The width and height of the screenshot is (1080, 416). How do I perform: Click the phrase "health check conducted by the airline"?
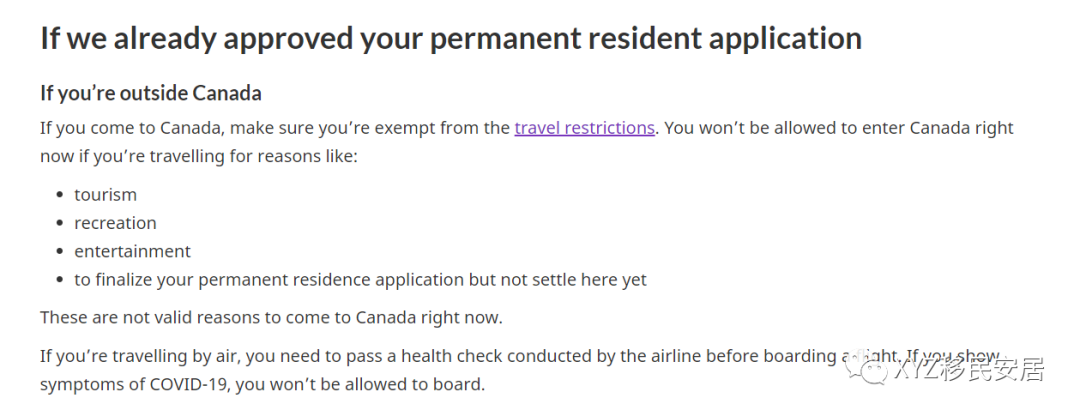549,356
